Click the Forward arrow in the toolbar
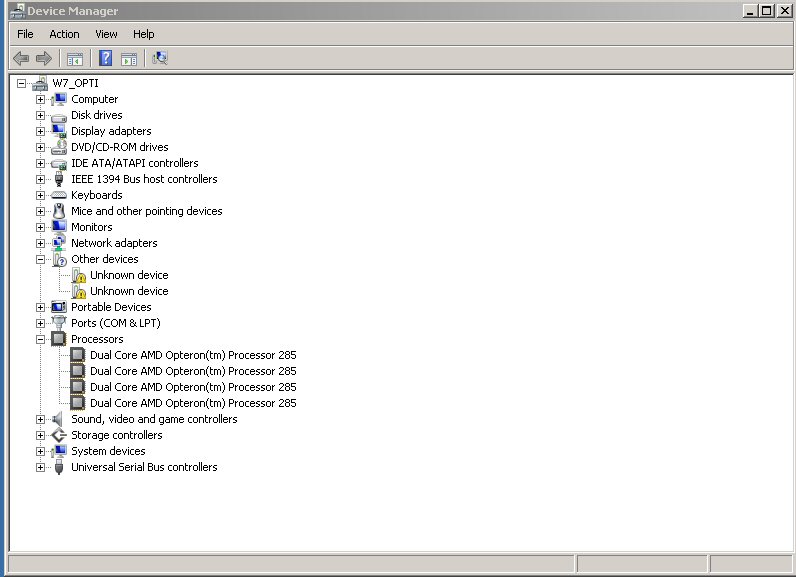This screenshot has height=577, width=796. pyautogui.click(x=43, y=58)
